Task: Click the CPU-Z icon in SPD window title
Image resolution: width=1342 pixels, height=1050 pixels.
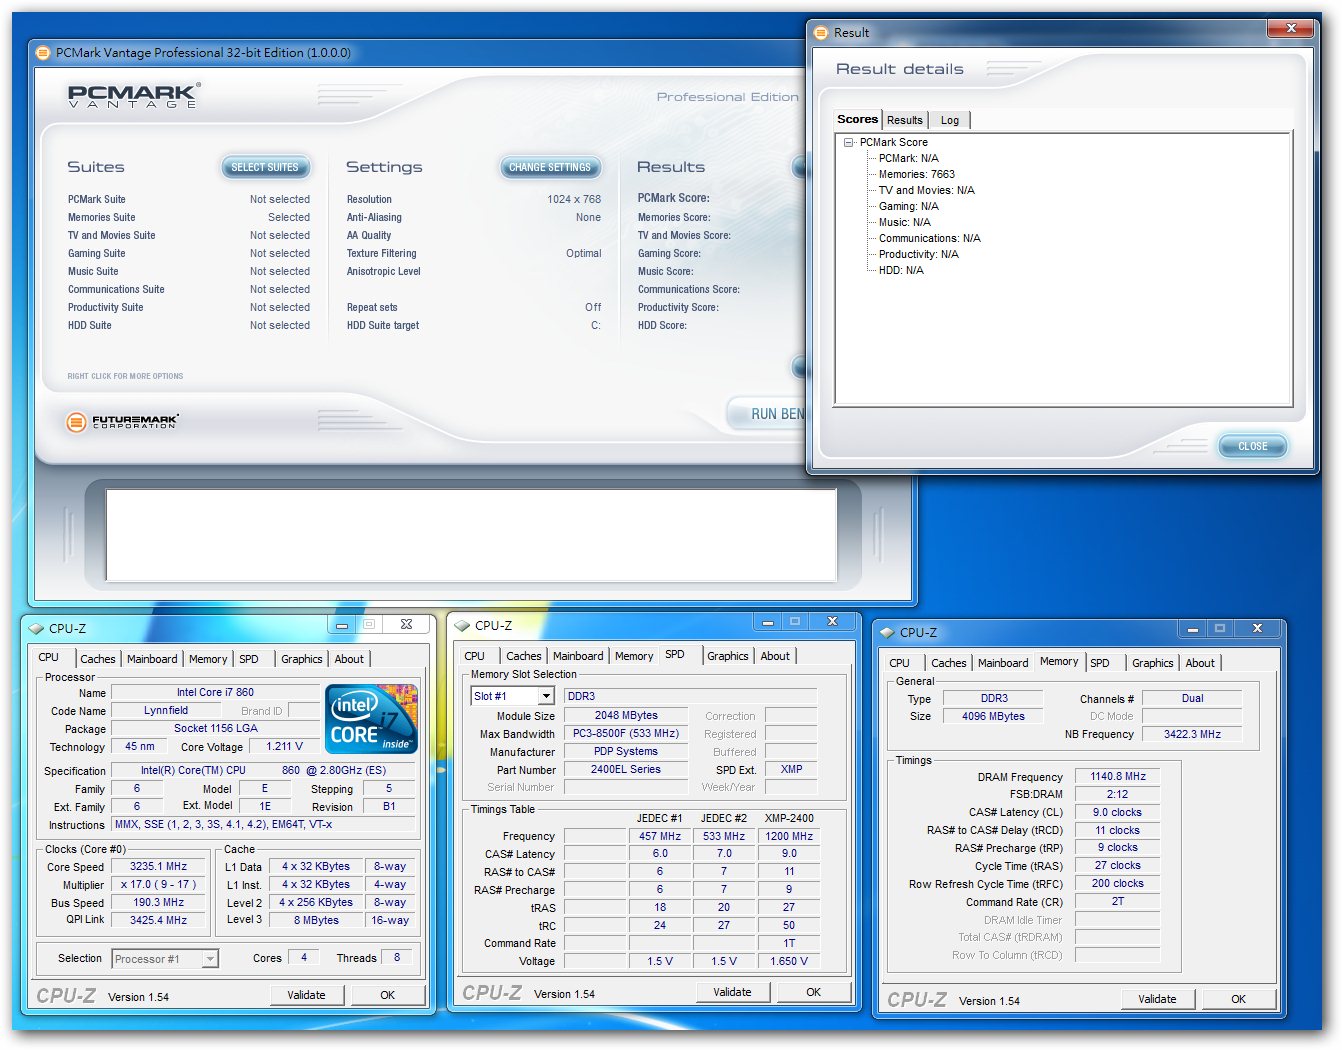Action: click(x=462, y=626)
